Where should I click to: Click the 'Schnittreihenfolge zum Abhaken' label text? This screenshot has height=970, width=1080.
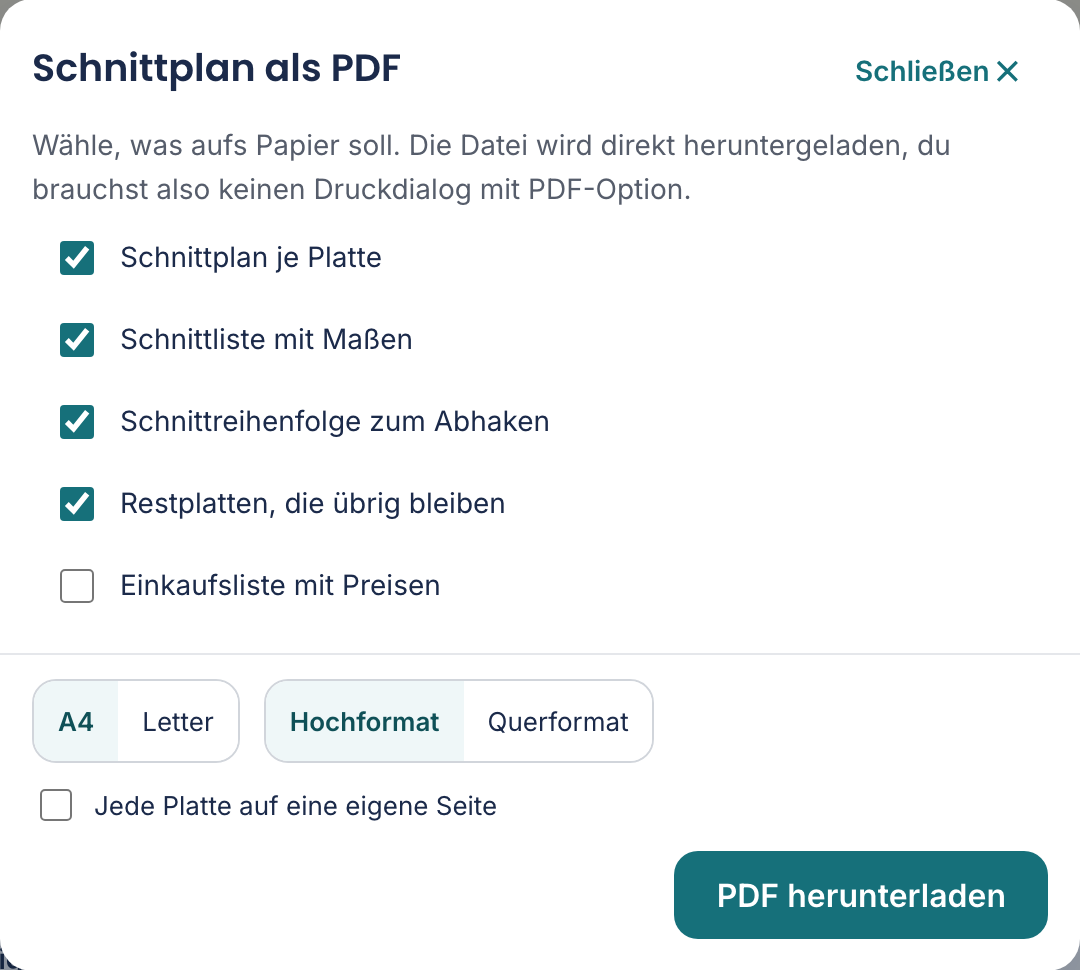click(x=335, y=422)
